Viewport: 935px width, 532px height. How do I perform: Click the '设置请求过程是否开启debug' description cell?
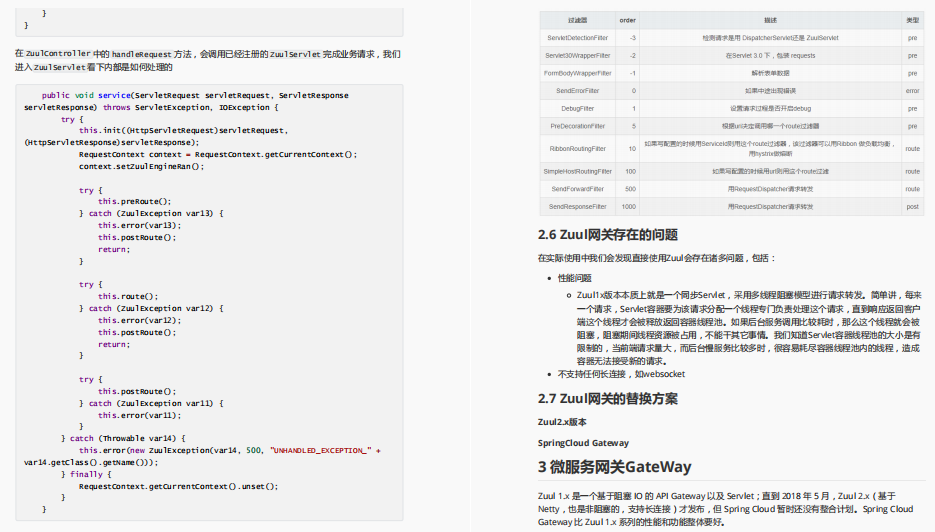tap(770, 109)
